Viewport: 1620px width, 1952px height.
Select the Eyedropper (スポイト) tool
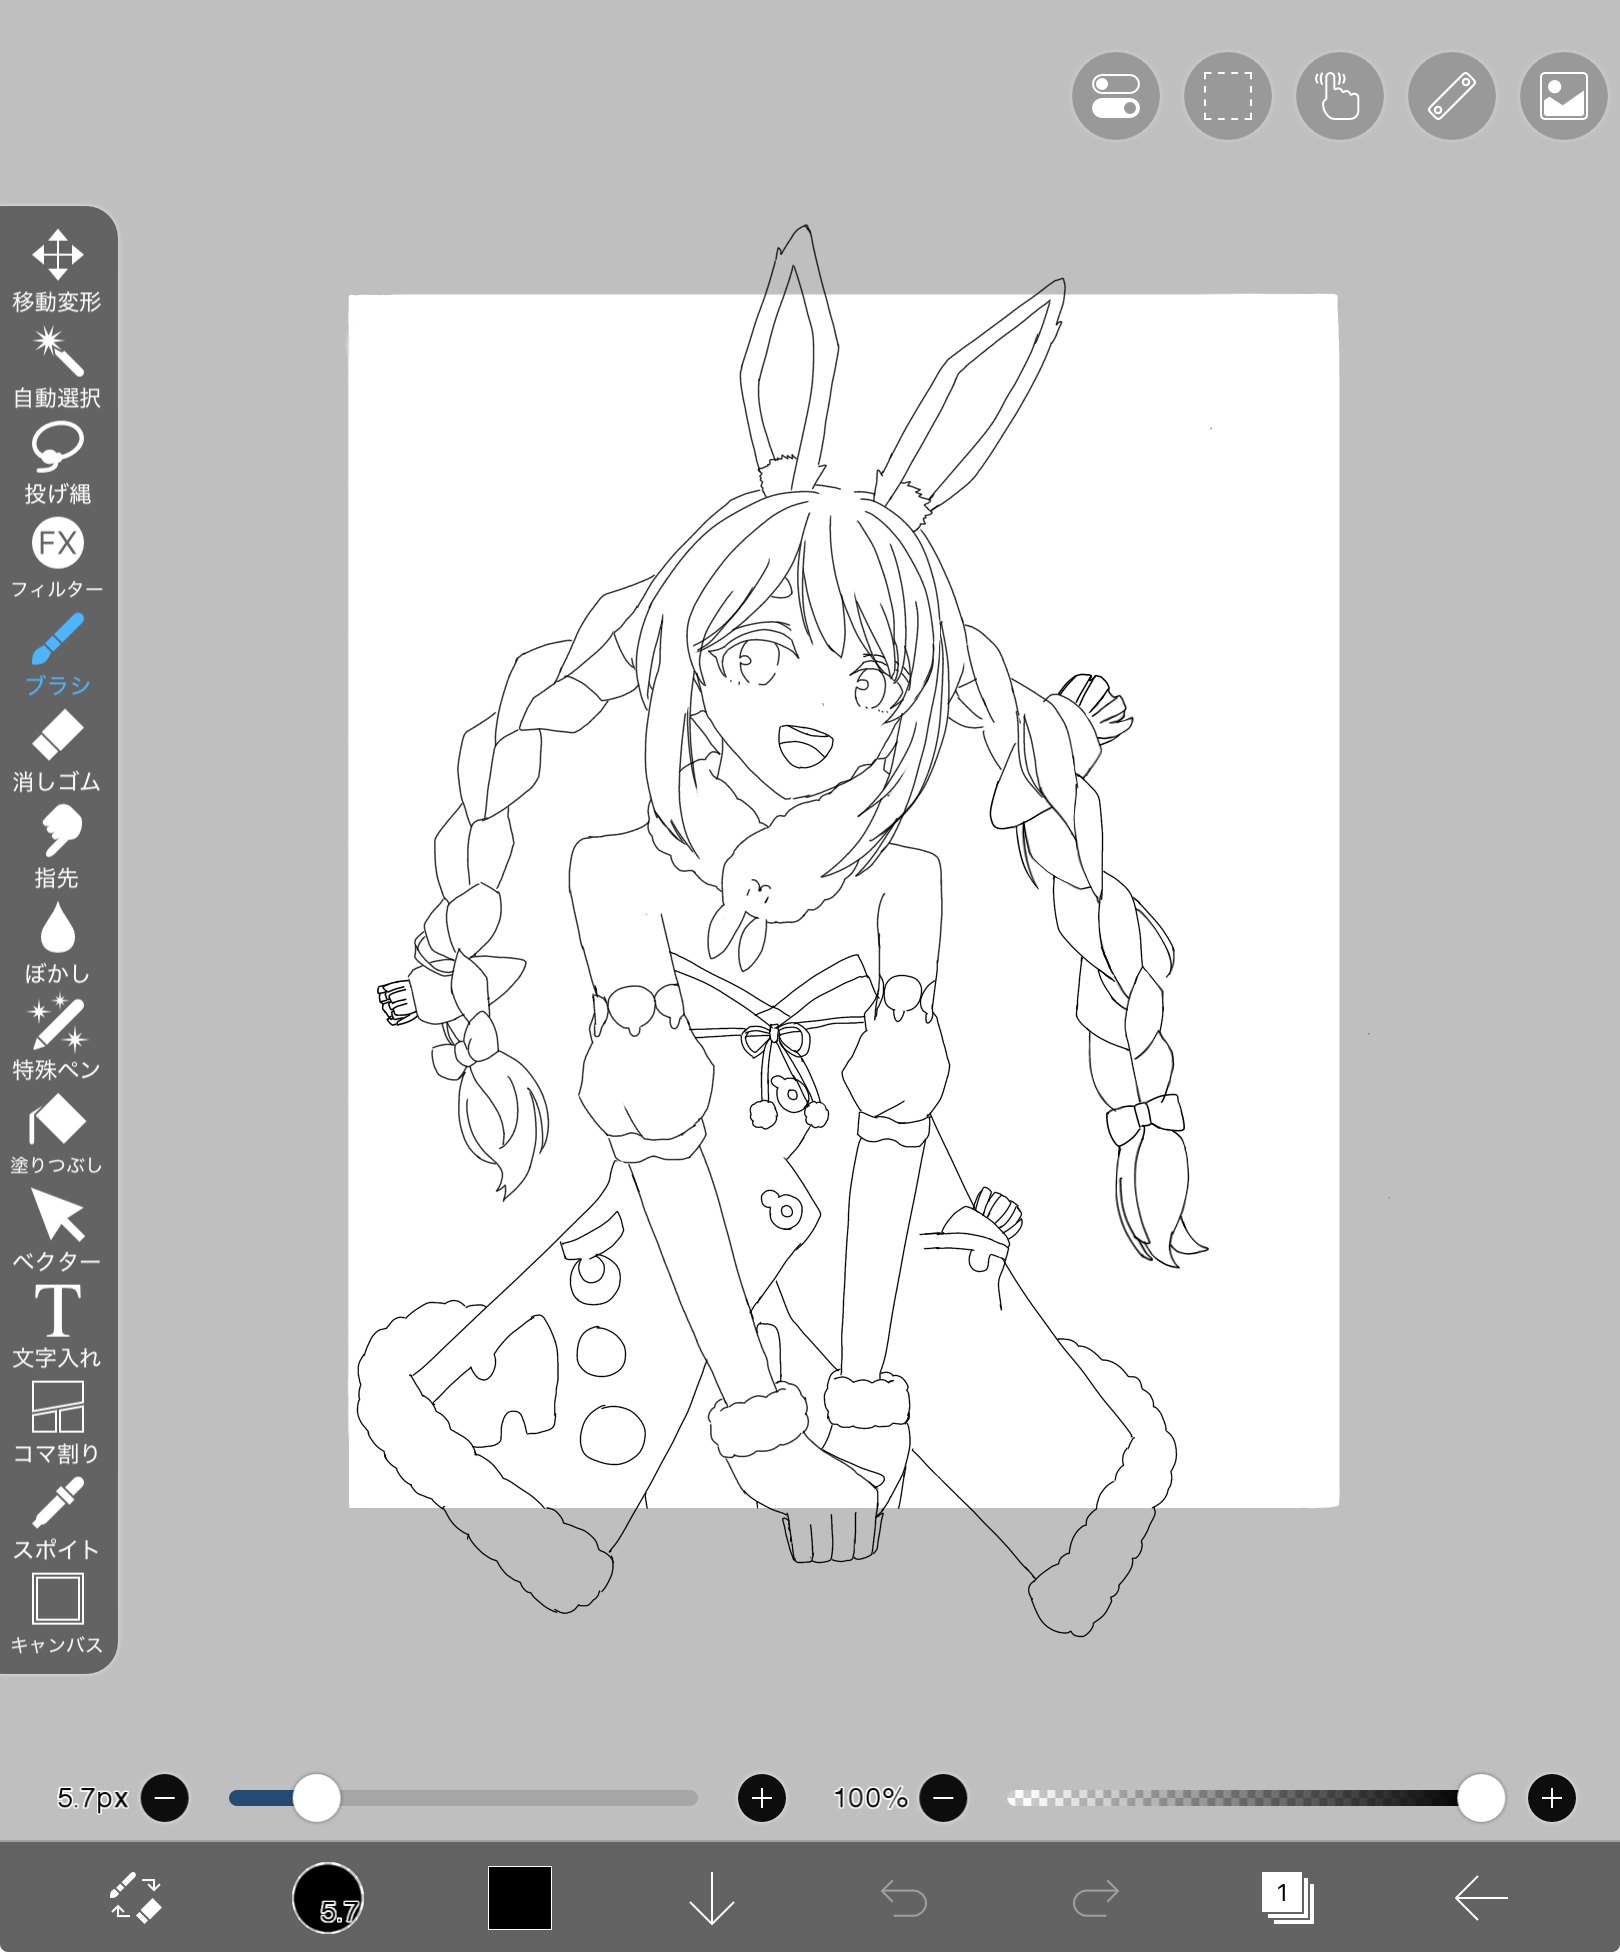pos(57,1518)
